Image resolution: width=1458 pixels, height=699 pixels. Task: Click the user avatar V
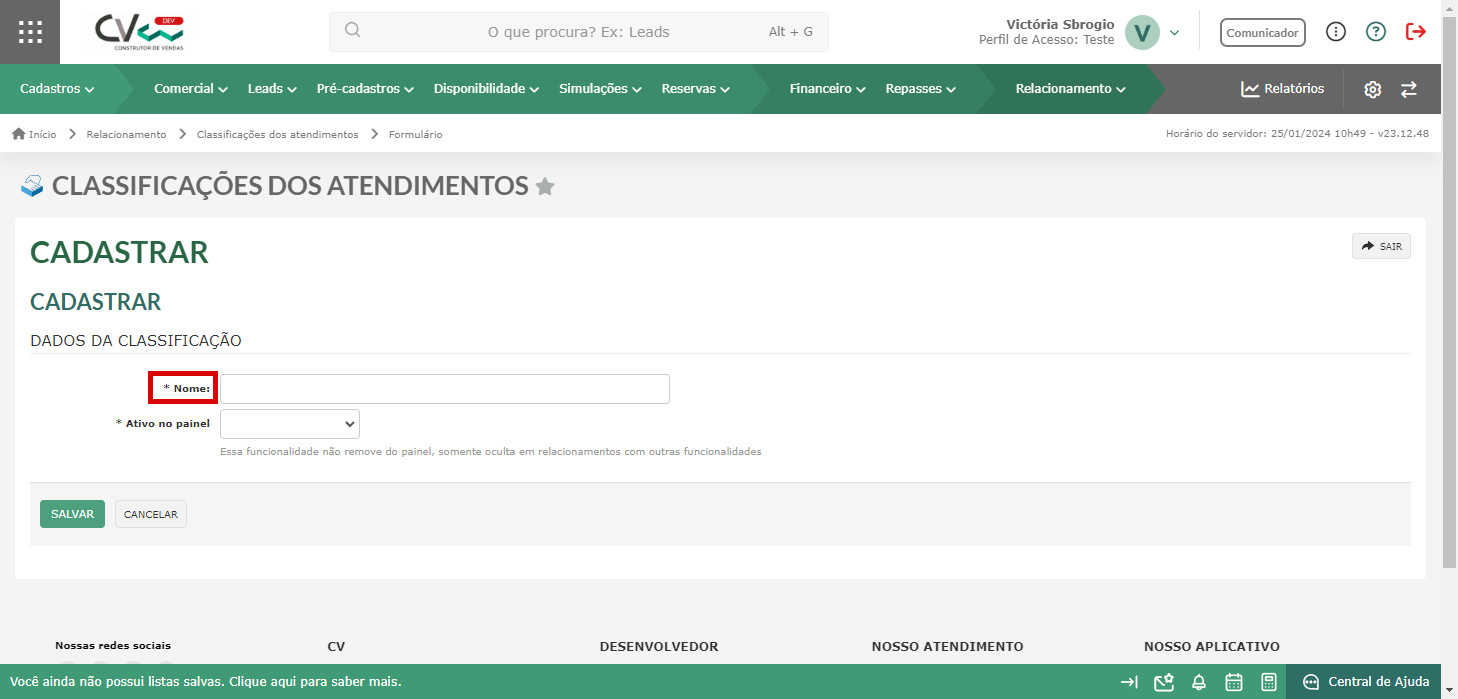click(1142, 32)
